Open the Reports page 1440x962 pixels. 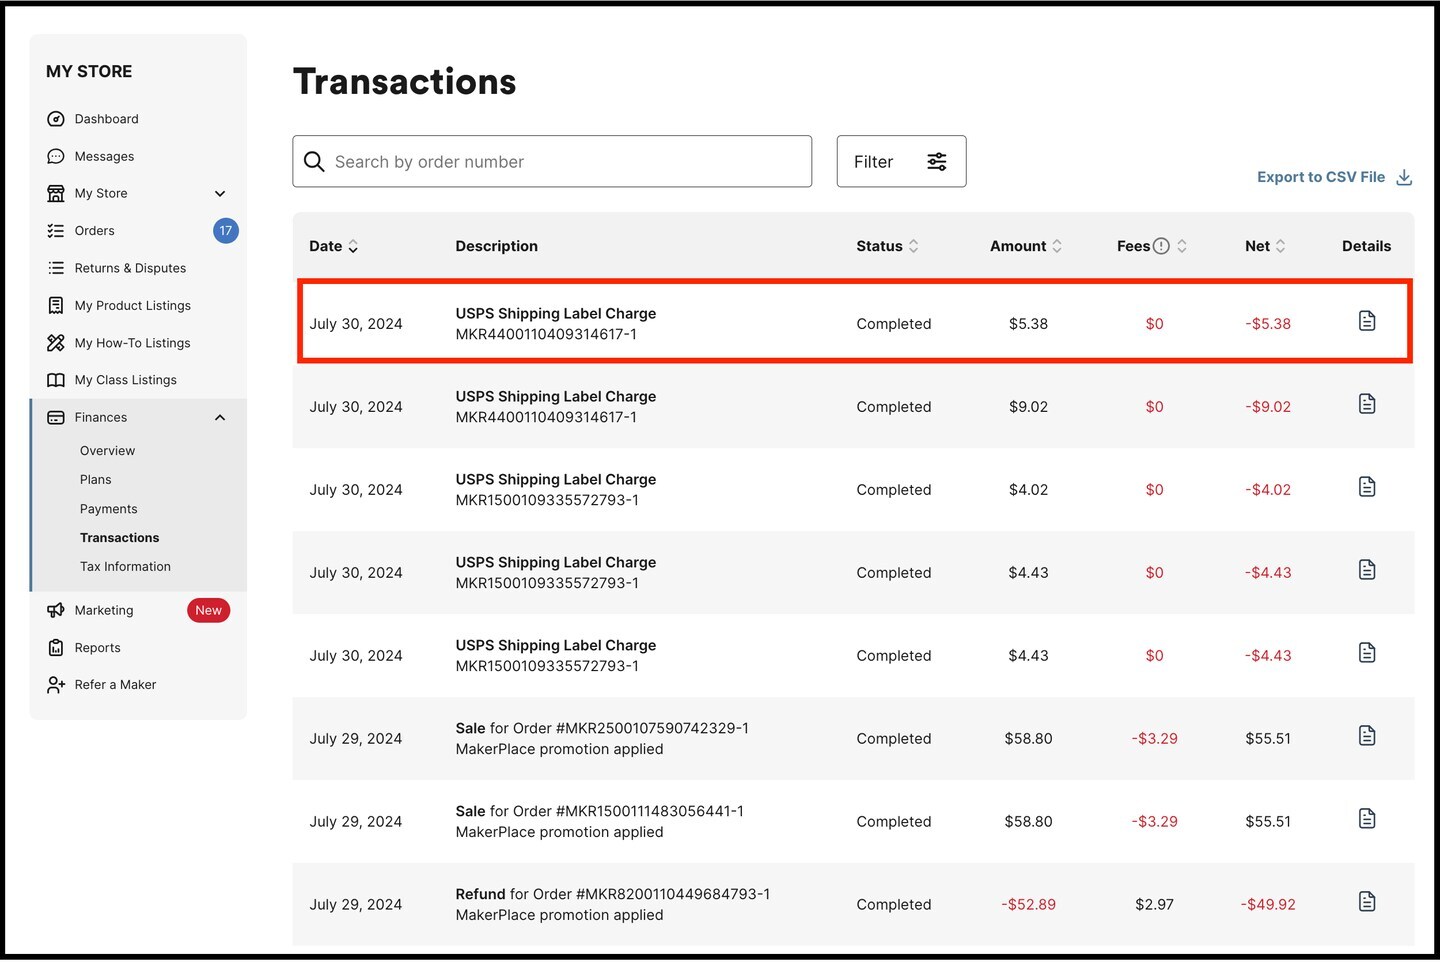point(97,647)
